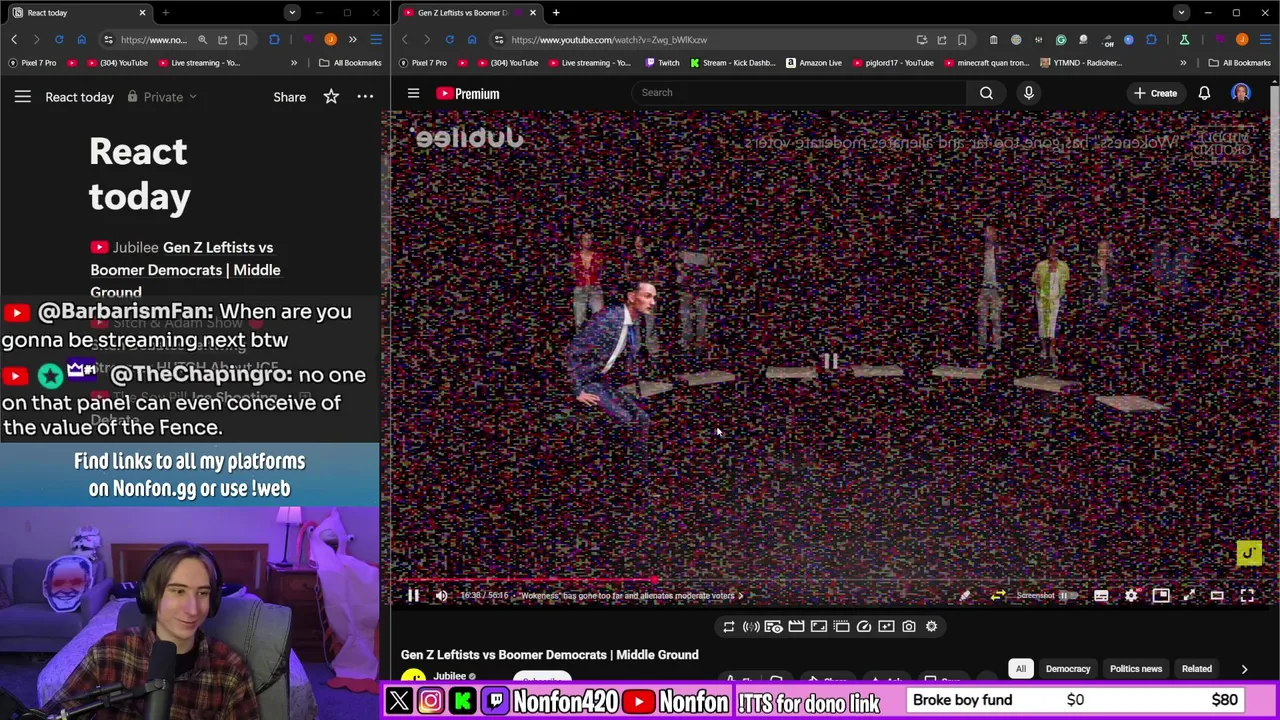Image resolution: width=1280 pixels, height=720 pixels.
Task: Click the YouTube page vertical scrollbar
Action: click(1275, 150)
